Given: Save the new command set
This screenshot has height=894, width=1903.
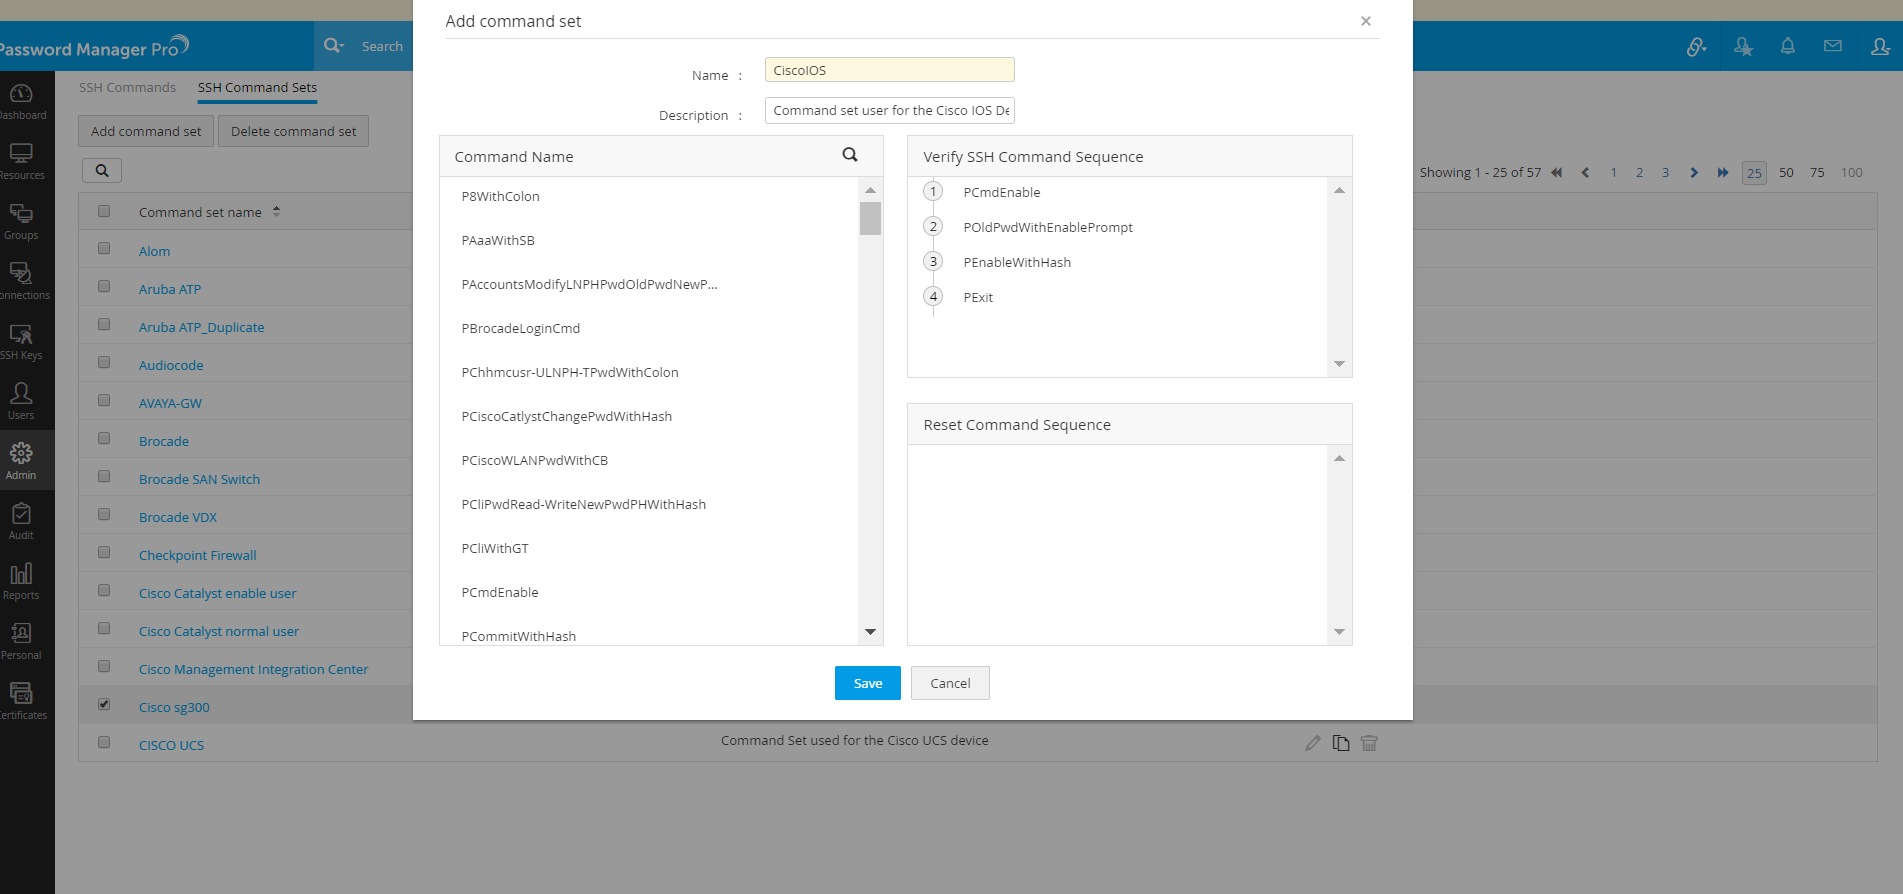Looking at the screenshot, I should tap(867, 683).
